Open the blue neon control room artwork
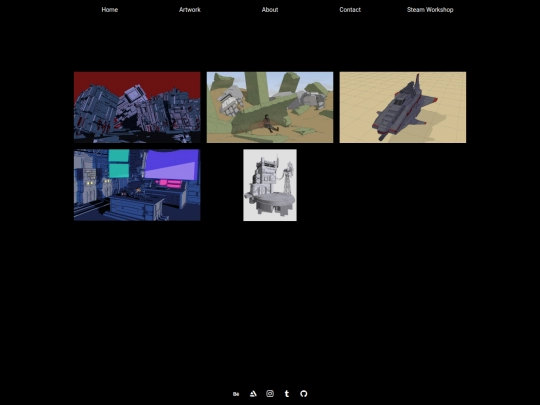540x405 pixels. click(x=137, y=185)
